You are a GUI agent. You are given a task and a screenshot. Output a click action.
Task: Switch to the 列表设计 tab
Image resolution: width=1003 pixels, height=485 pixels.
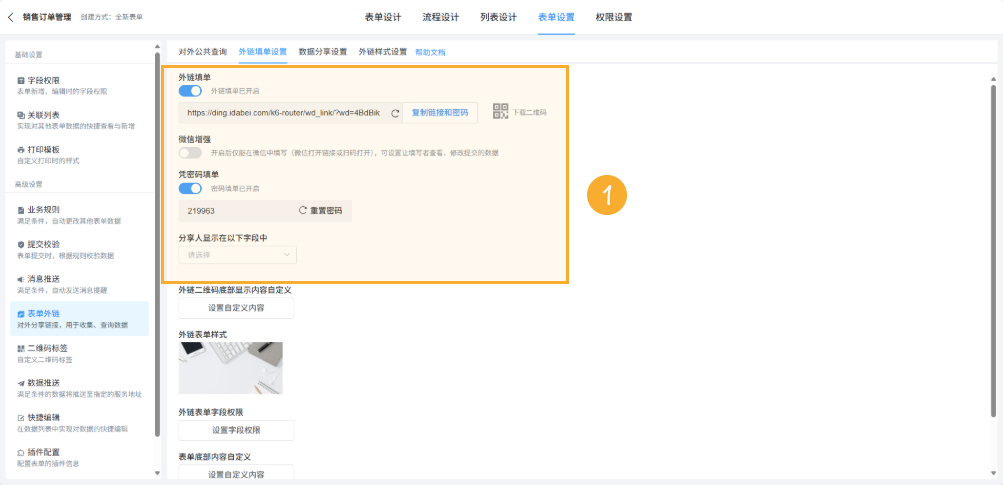pyautogui.click(x=498, y=17)
